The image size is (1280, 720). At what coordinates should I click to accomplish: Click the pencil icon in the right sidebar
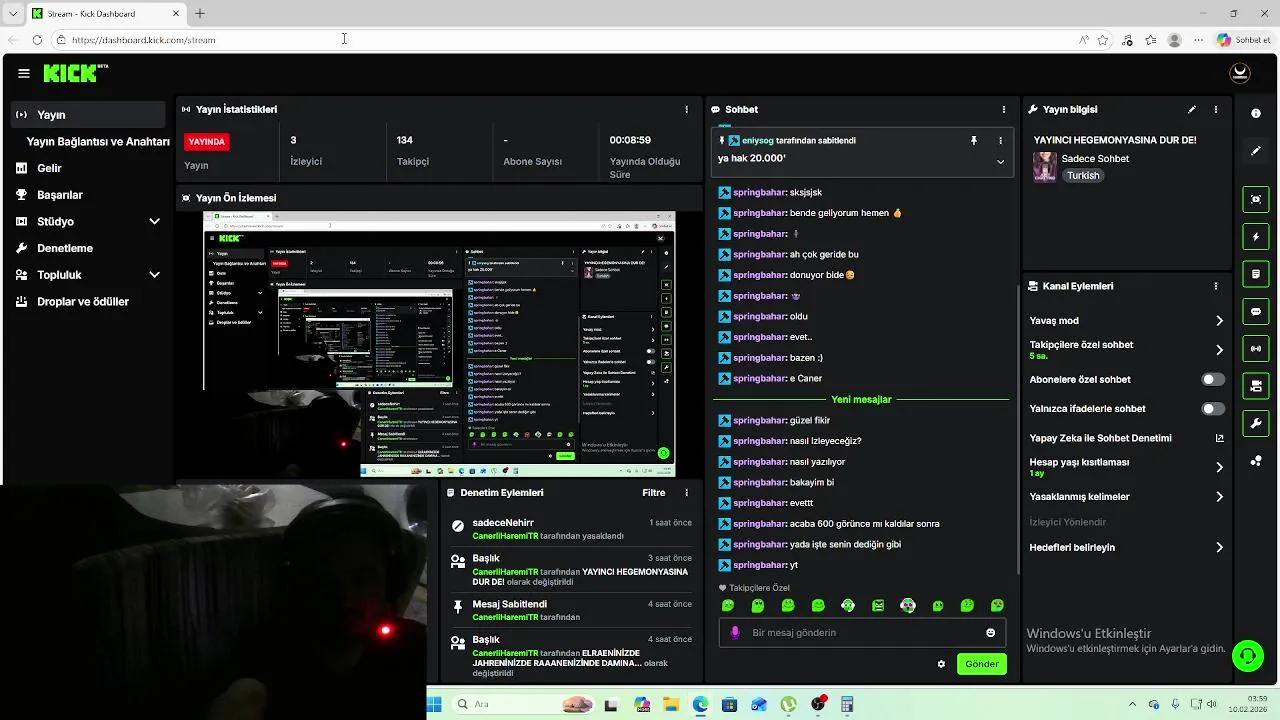(x=1256, y=151)
